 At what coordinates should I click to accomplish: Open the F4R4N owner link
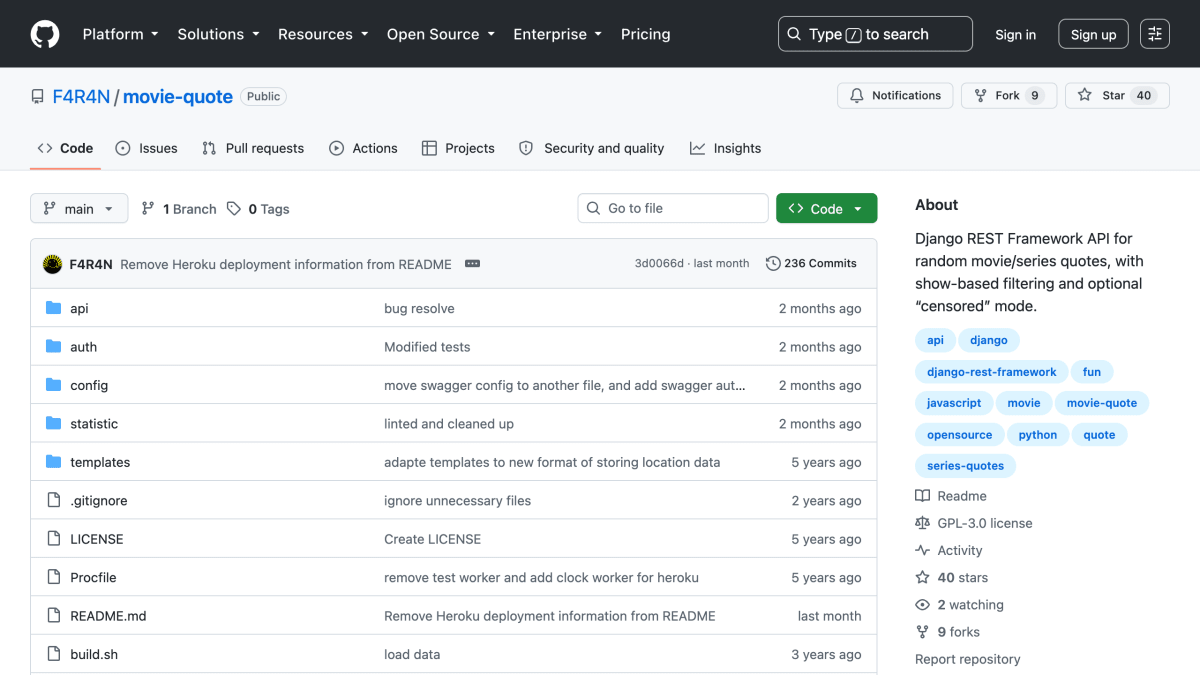click(x=81, y=97)
